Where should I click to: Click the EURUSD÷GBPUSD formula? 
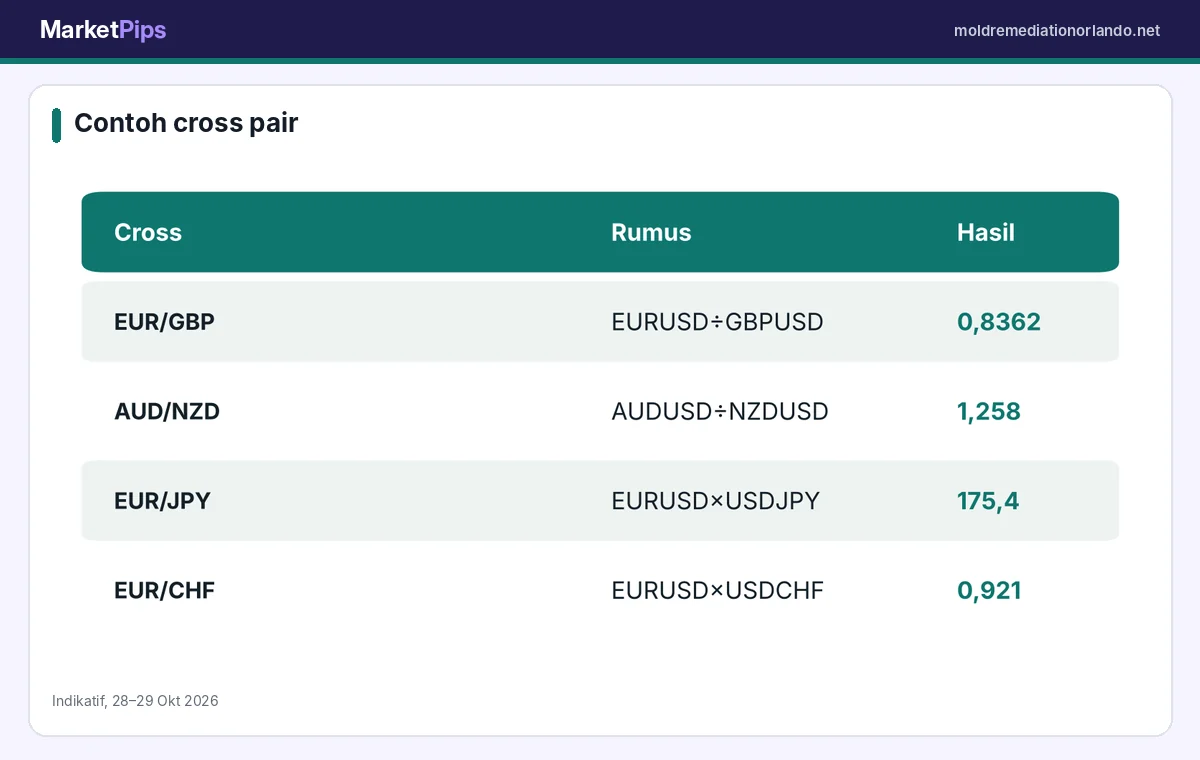pyautogui.click(x=717, y=322)
